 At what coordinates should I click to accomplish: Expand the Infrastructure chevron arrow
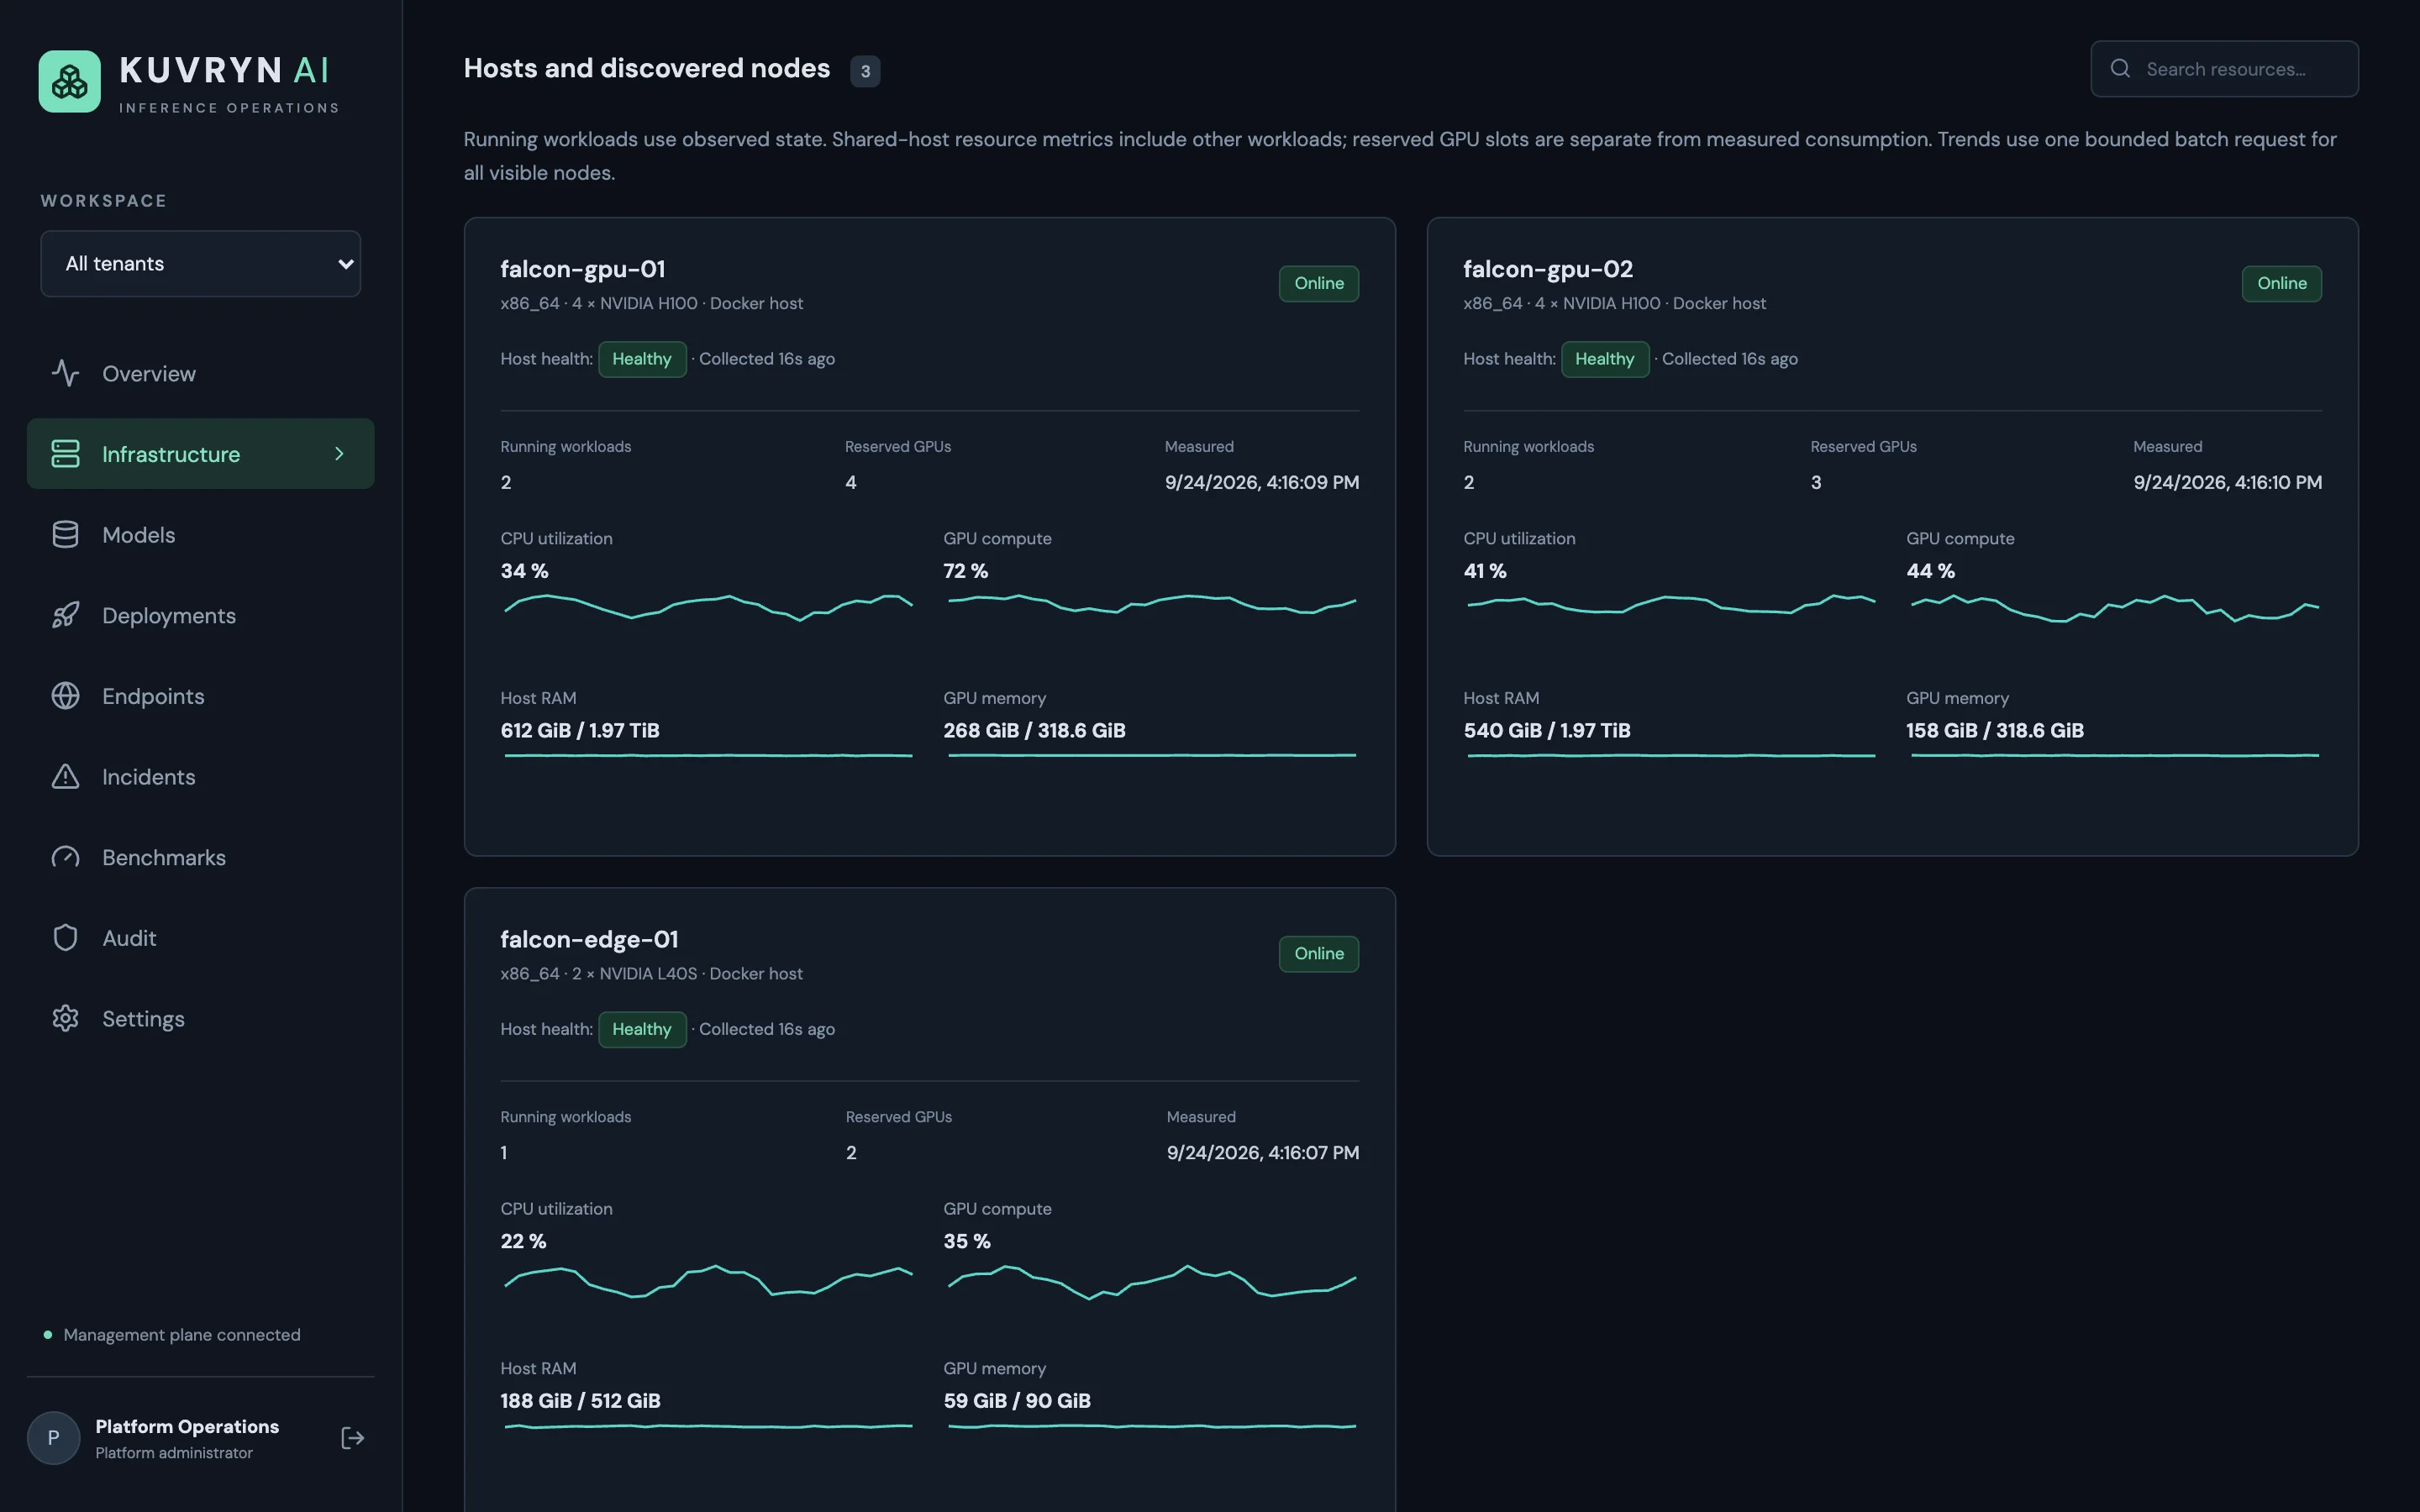point(339,454)
